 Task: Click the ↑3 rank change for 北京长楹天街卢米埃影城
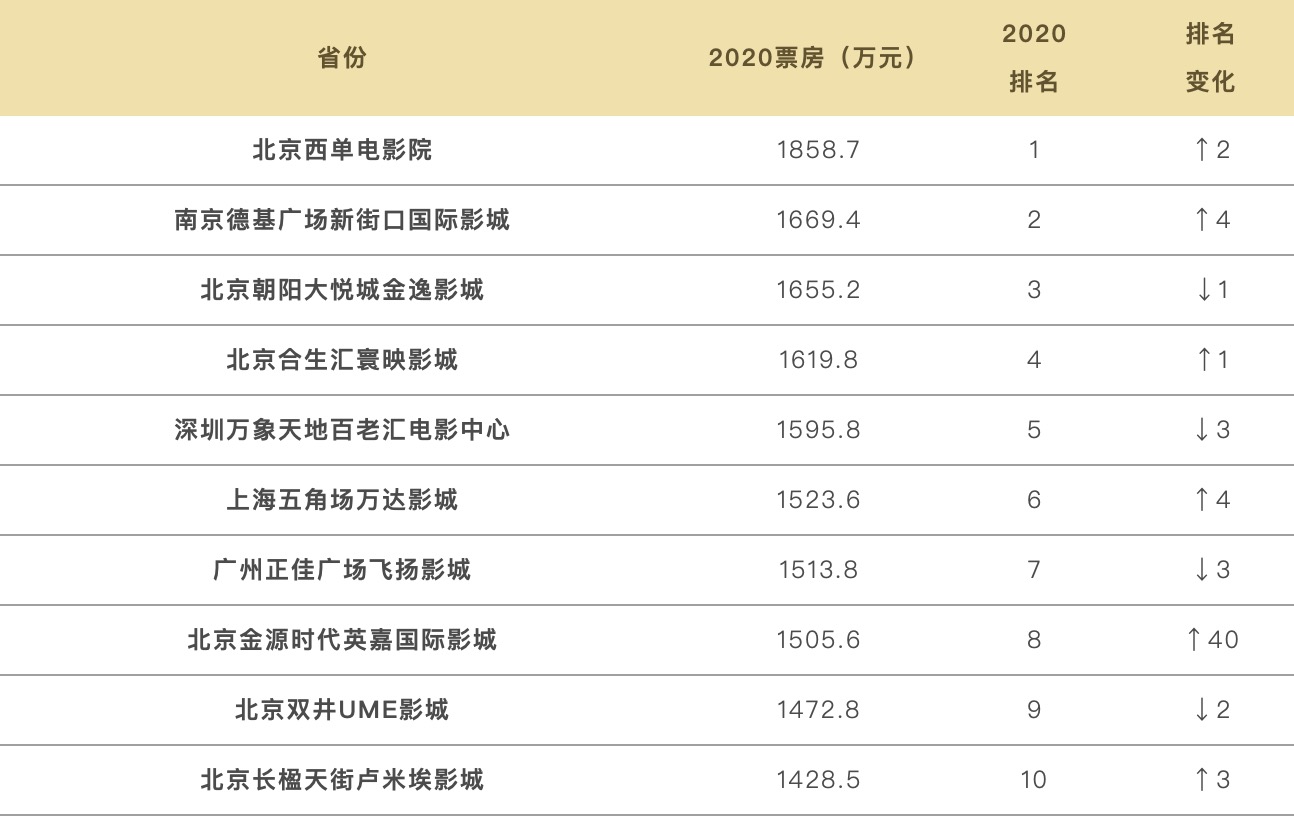pyautogui.click(x=1211, y=780)
